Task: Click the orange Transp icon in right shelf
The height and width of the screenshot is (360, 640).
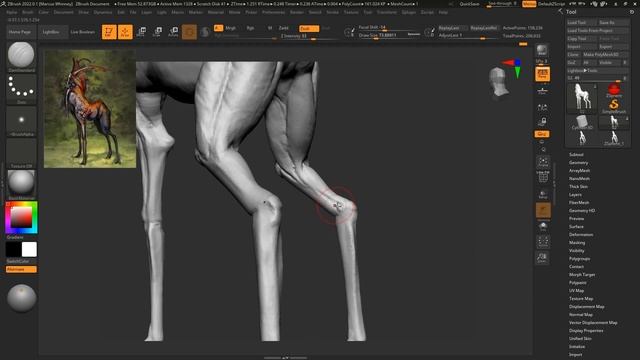Action: (543, 211)
